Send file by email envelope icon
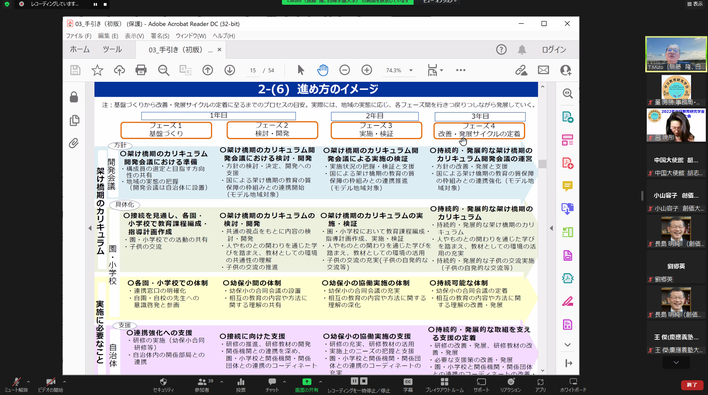The height and width of the screenshot is (395, 708). point(543,70)
